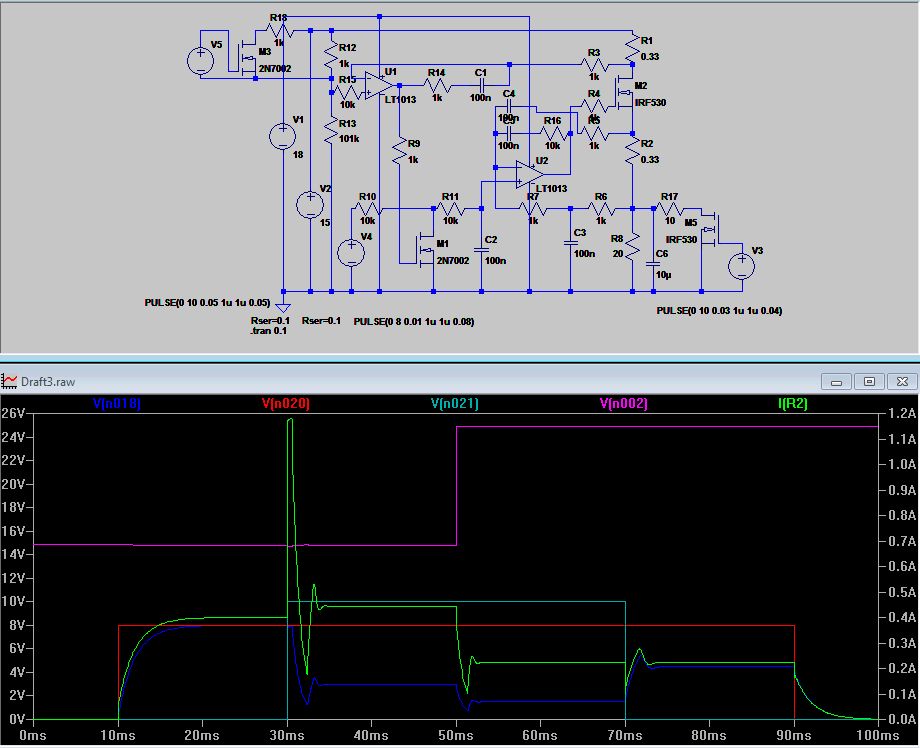Click the 26V voltage axis label
Screen dimensions: 920x748
(x=13, y=413)
